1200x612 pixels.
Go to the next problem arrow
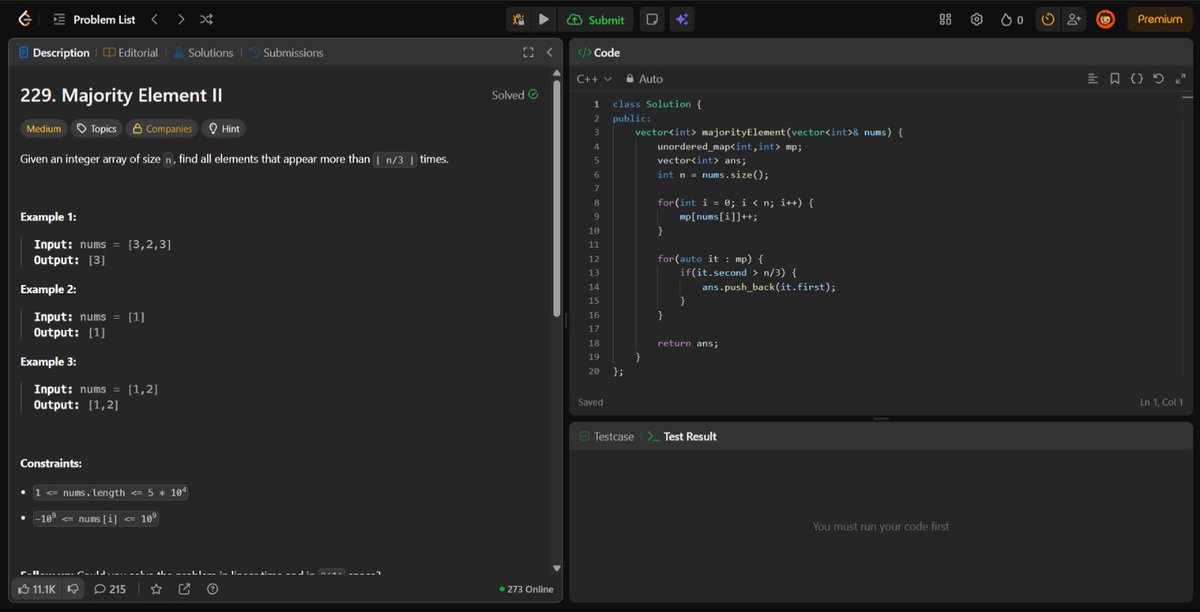tap(180, 19)
